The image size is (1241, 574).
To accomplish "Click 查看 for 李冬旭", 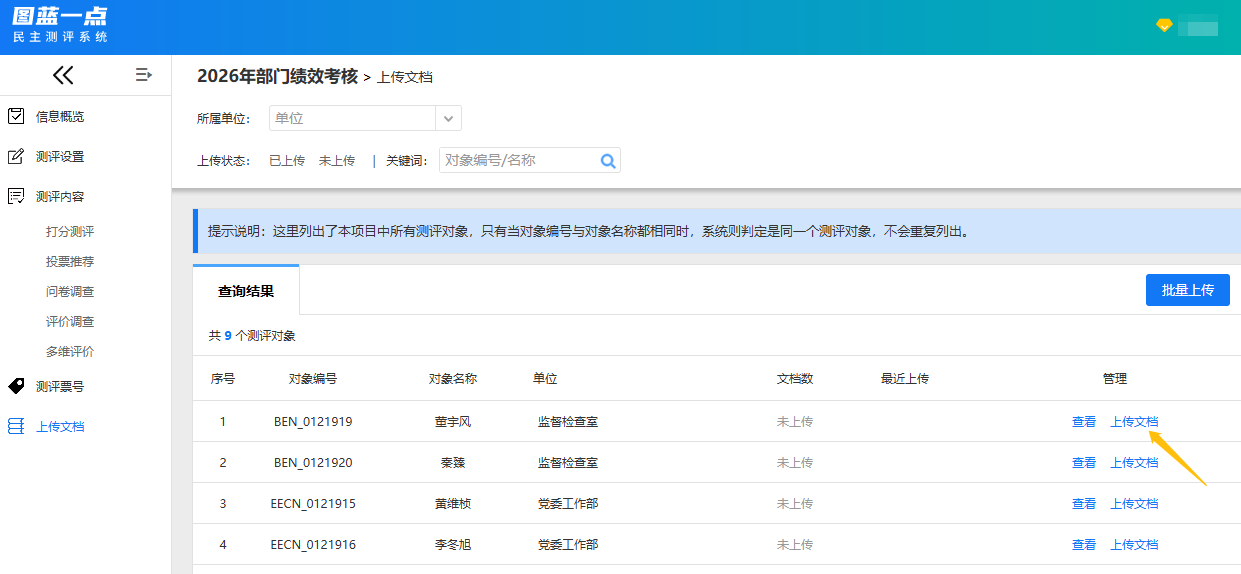I will tap(1084, 544).
